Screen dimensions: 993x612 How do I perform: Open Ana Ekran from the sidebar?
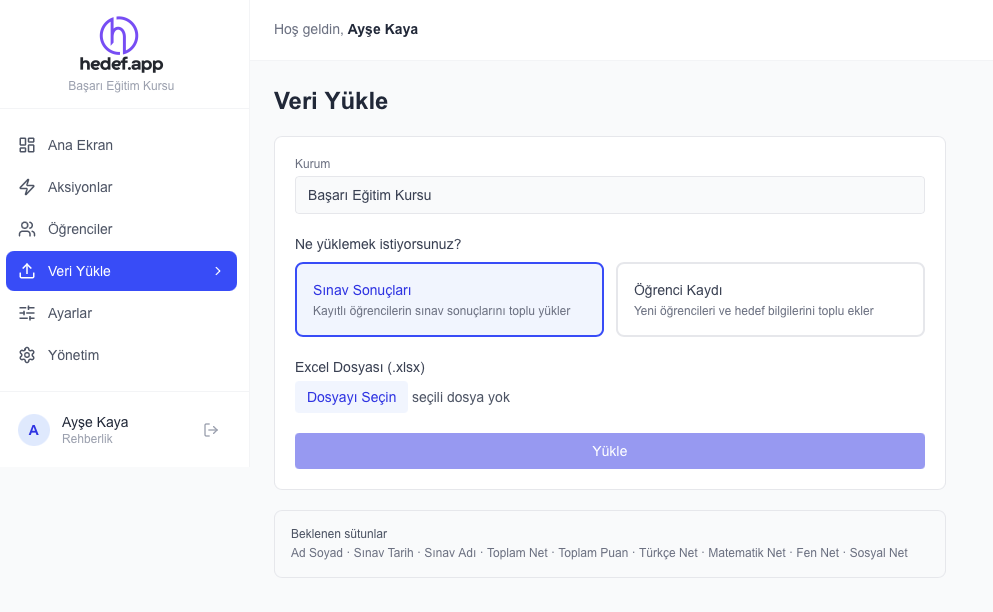122,145
